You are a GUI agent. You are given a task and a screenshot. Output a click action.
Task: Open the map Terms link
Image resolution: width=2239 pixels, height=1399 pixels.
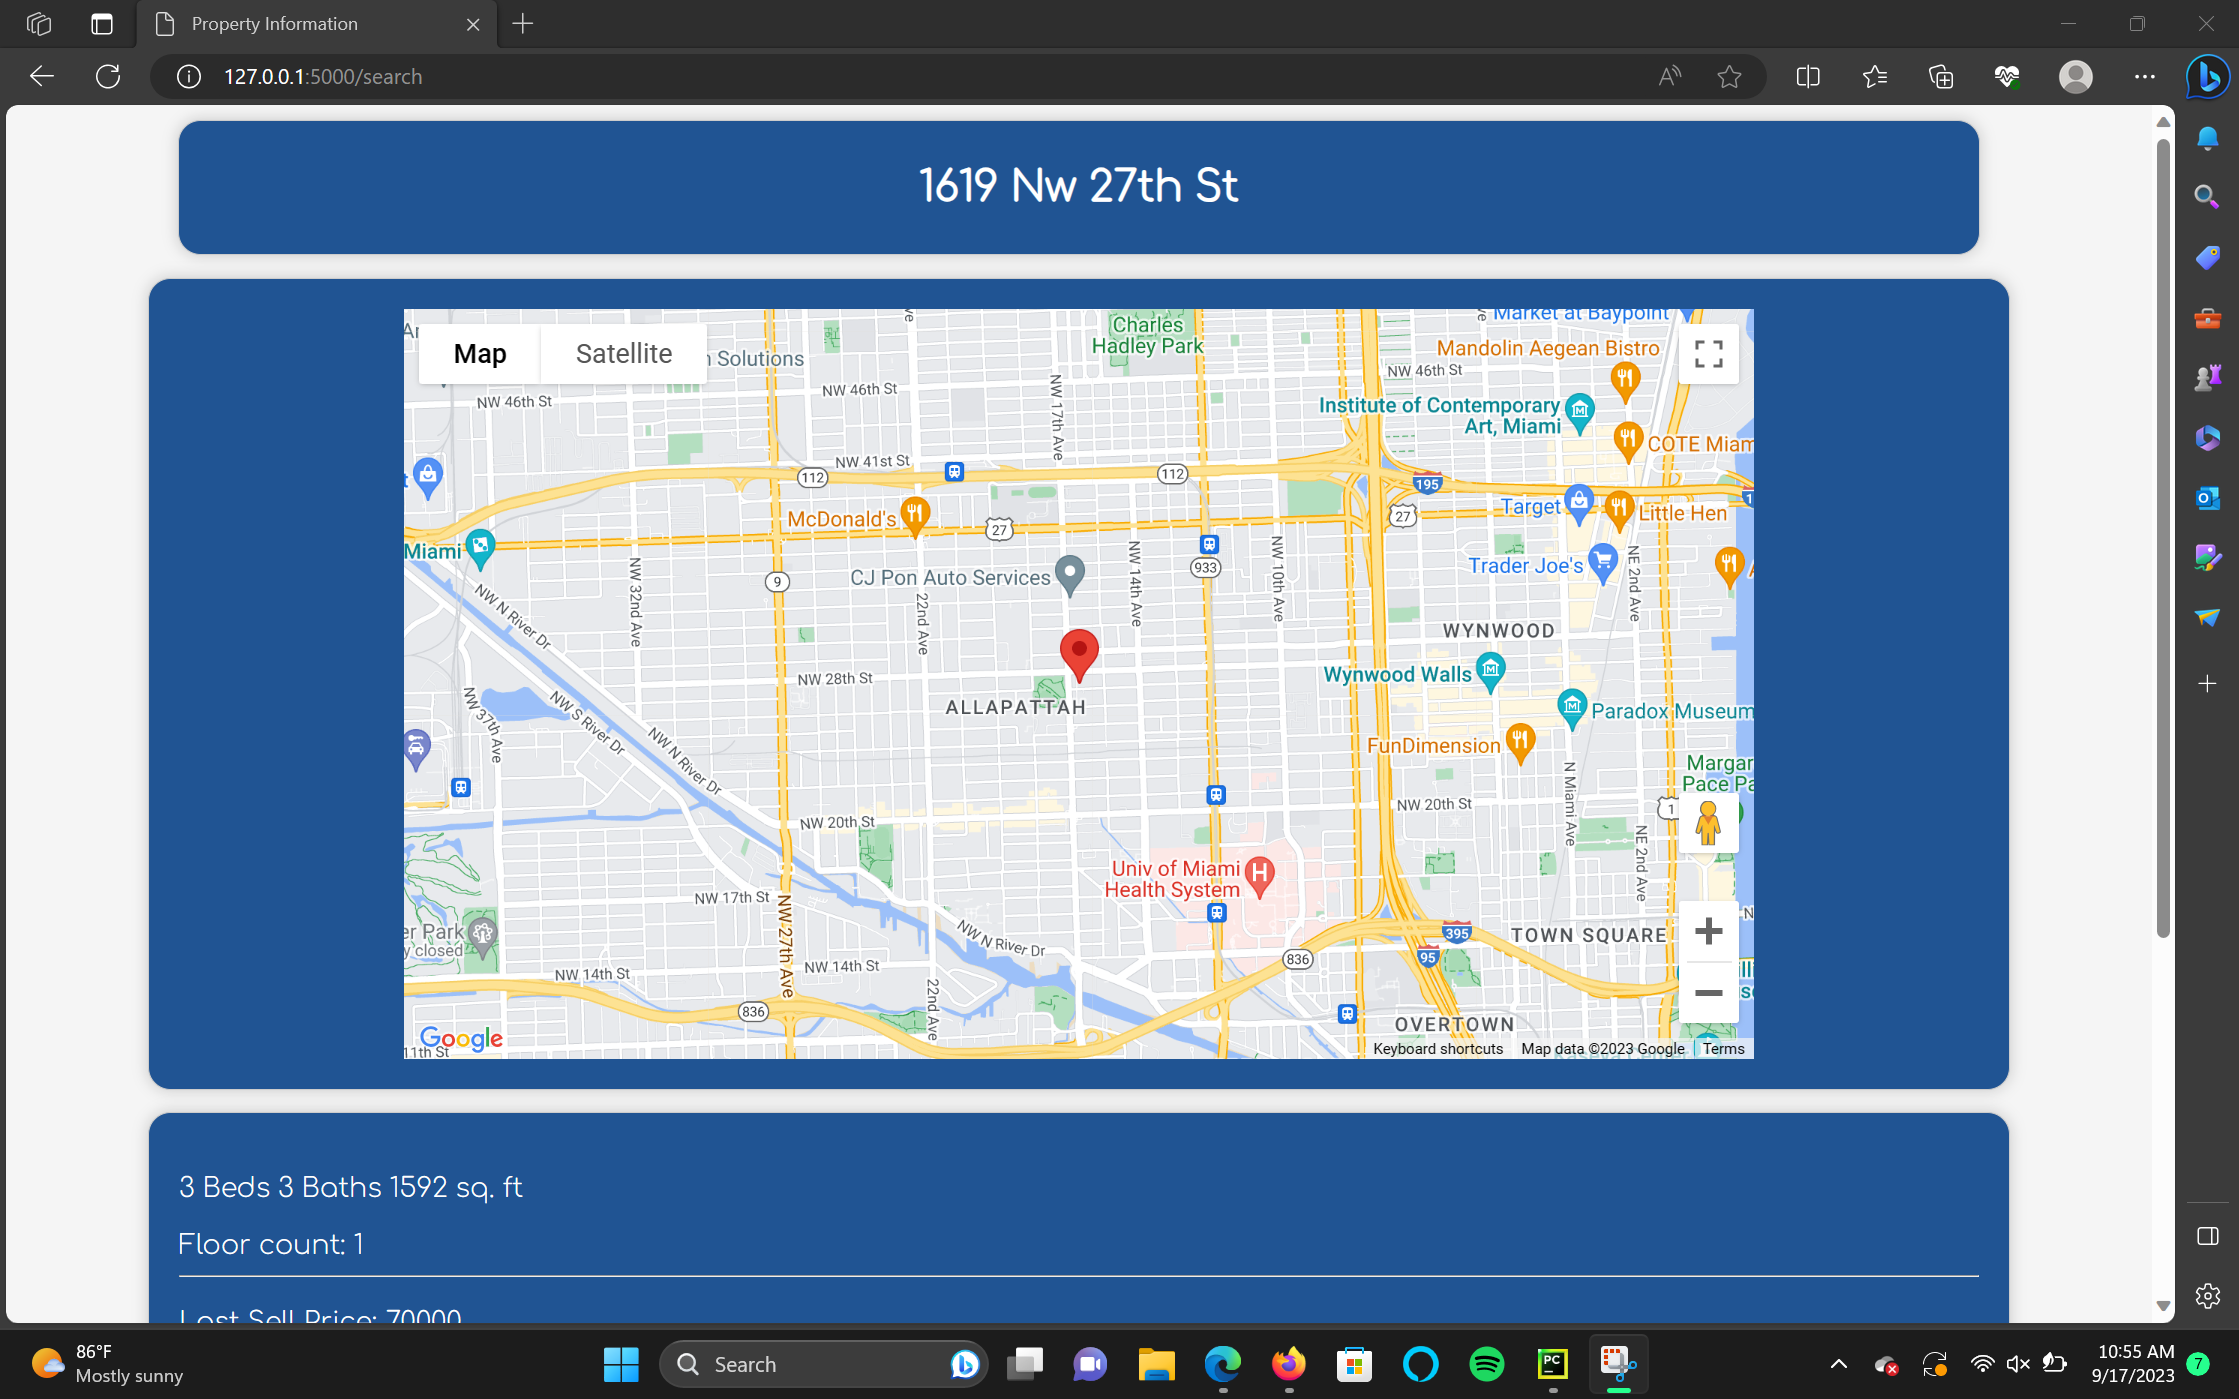(1723, 1048)
